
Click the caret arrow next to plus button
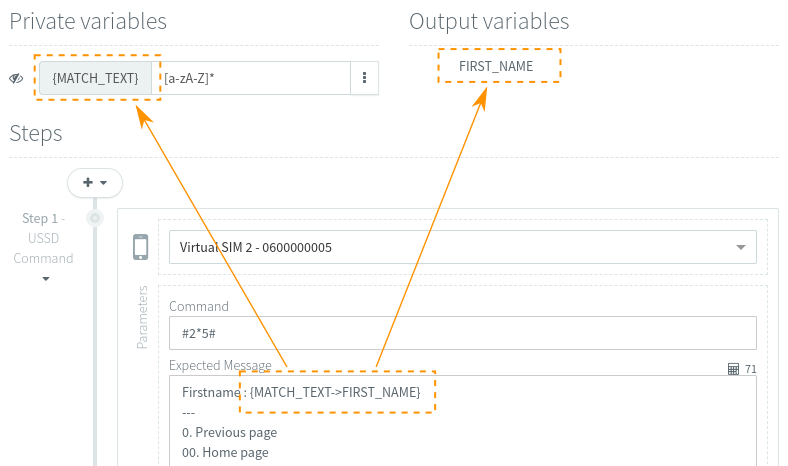[104, 183]
